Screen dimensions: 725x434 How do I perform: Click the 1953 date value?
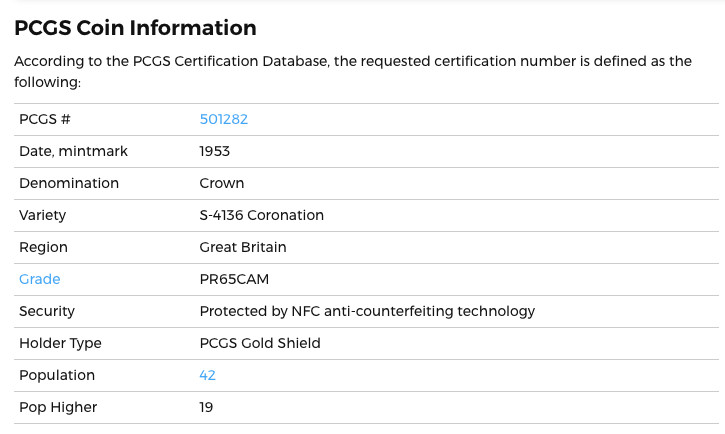215,151
